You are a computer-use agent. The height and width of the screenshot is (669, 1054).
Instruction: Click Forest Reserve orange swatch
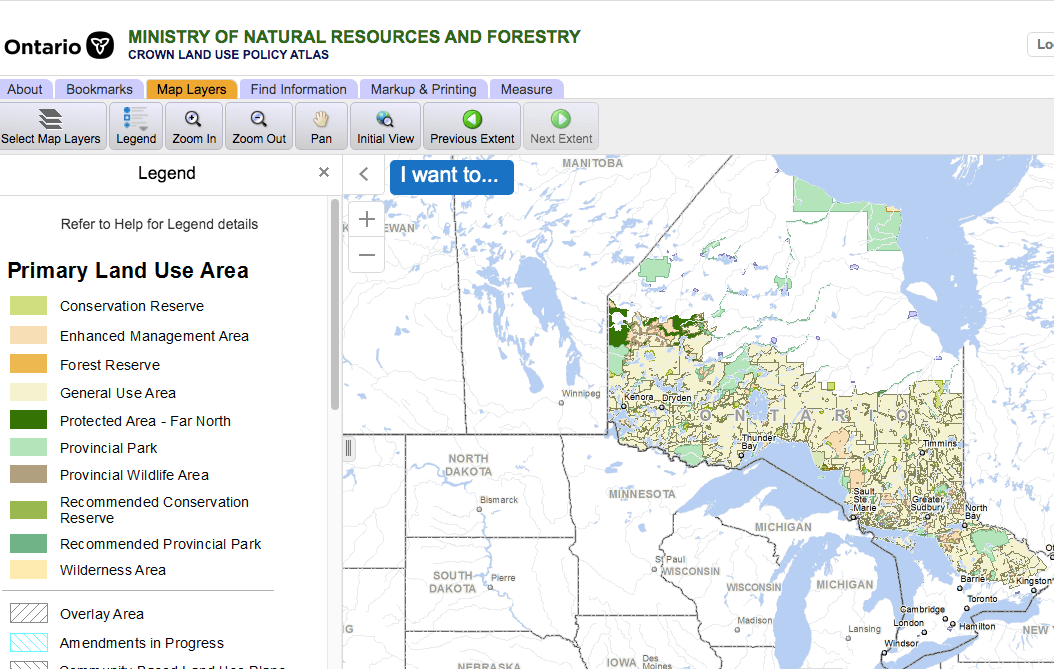tap(28, 364)
